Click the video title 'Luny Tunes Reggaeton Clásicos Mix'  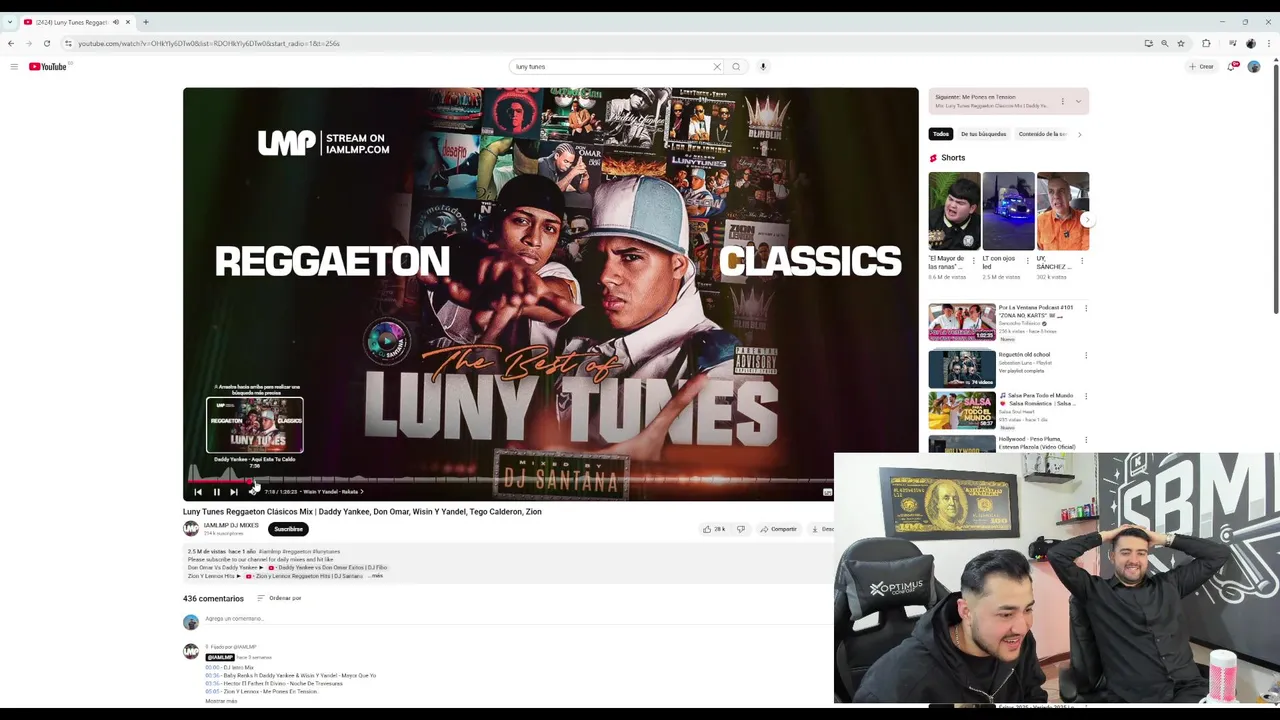pyautogui.click(x=362, y=512)
